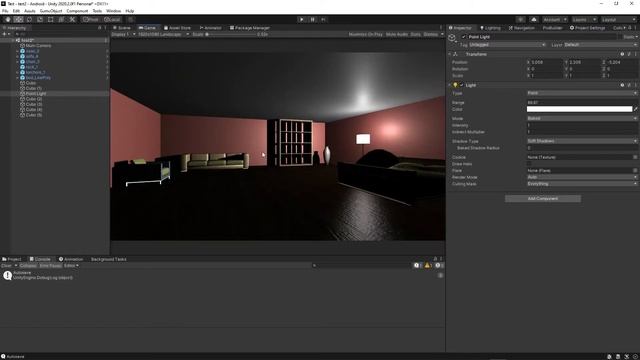Click the Add Component button
Screen dimensions: 640x360
(542, 198)
